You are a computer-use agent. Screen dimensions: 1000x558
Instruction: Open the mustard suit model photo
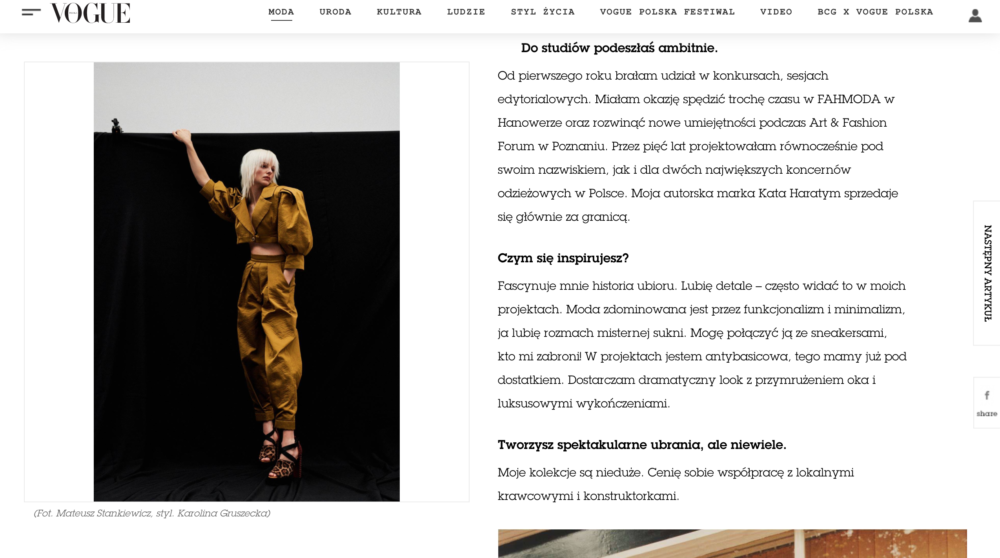coord(247,282)
